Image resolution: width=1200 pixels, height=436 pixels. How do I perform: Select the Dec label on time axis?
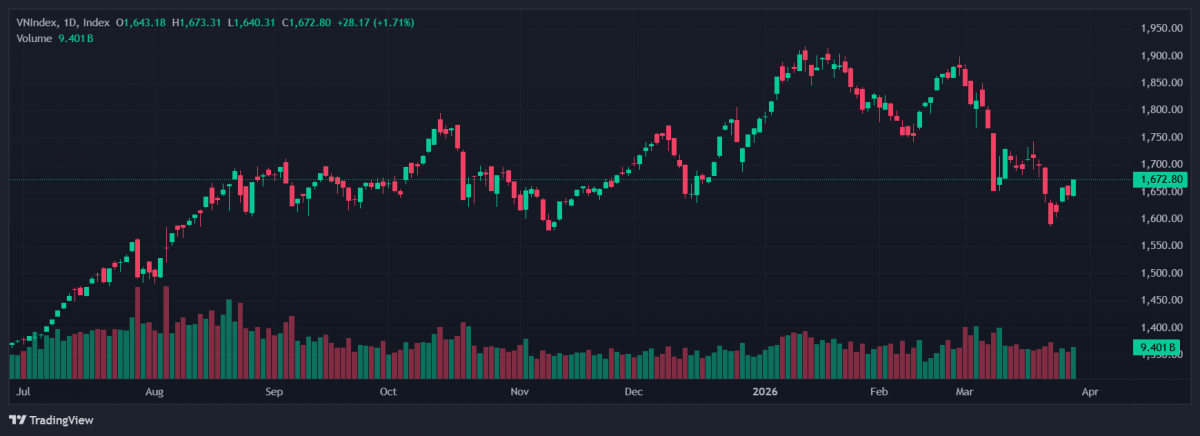(632, 393)
